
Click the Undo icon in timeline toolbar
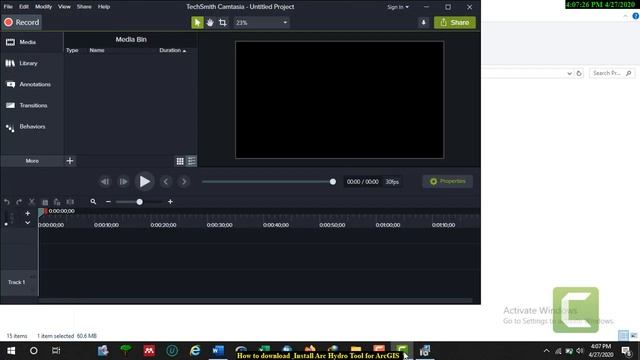point(7,202)
